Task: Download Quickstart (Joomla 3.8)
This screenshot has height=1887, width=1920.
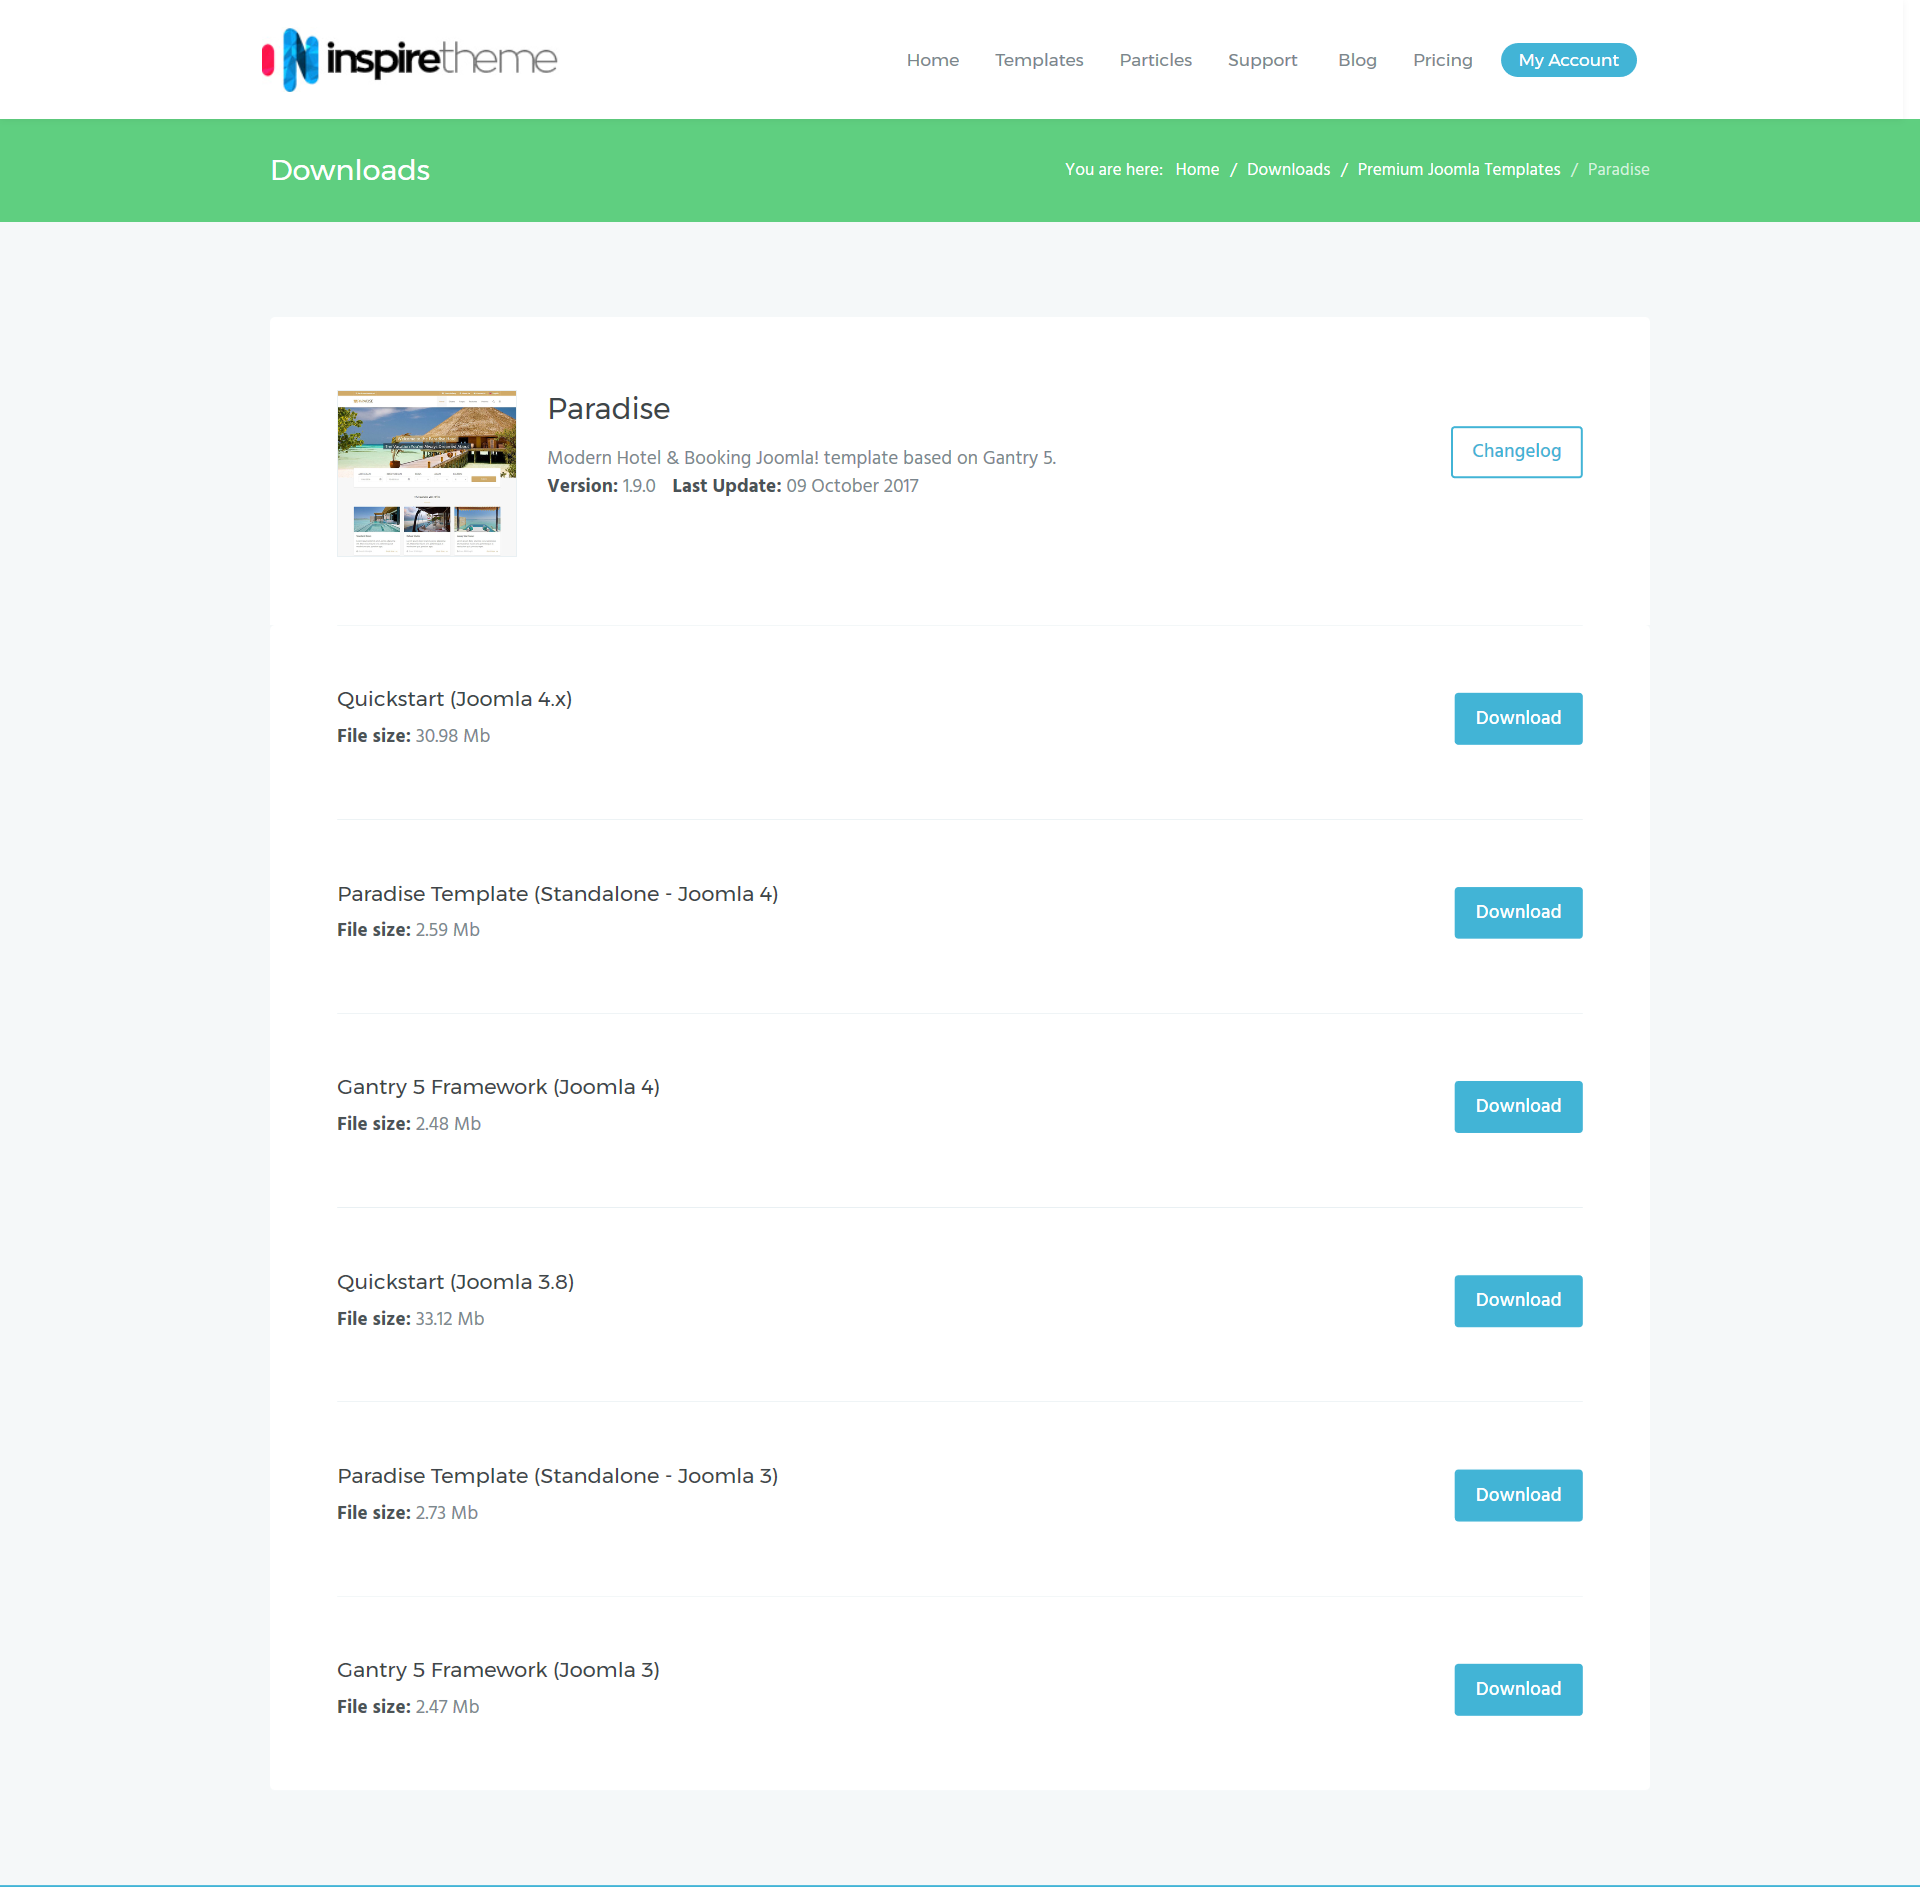Action: (1518, 1300)
